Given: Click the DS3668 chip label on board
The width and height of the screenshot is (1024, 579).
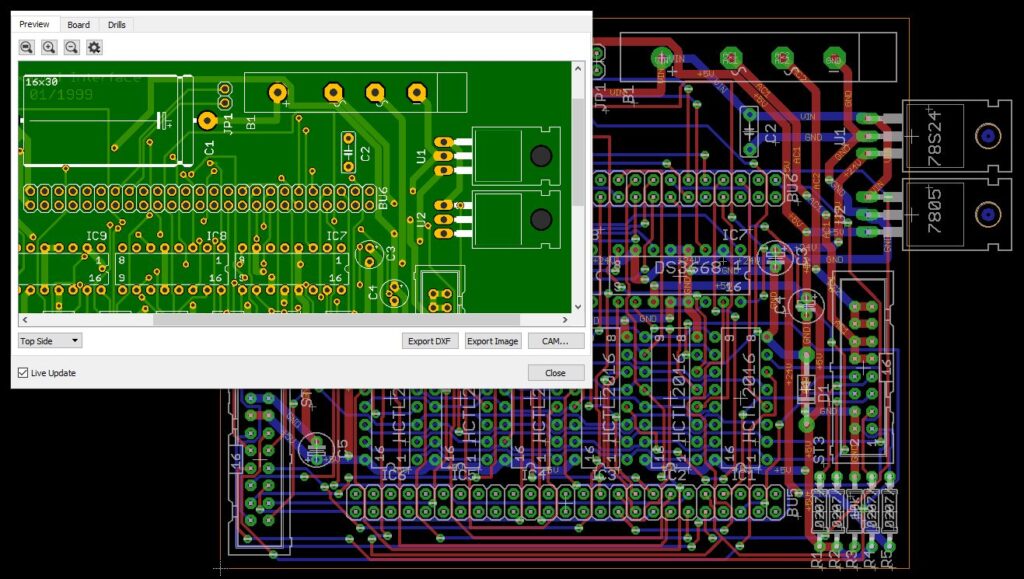Looking at the screenshot, I should click(687, 268).
